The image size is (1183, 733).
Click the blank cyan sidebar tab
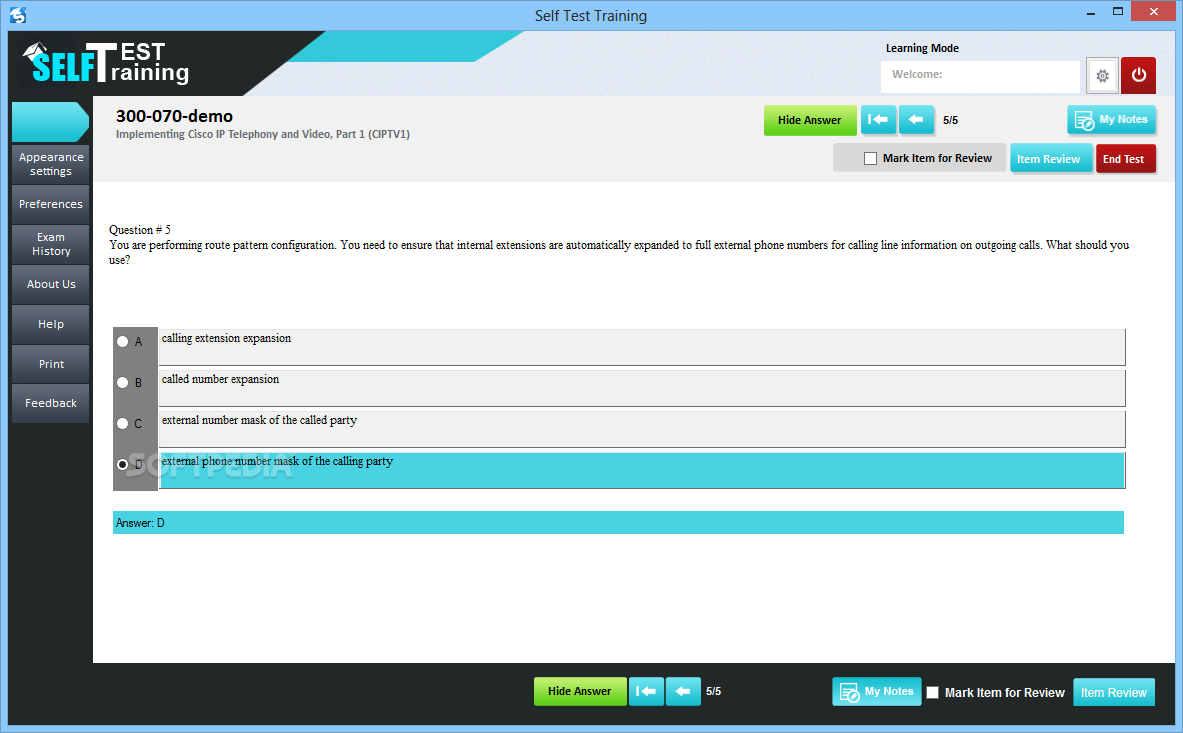tap(51, 122)
